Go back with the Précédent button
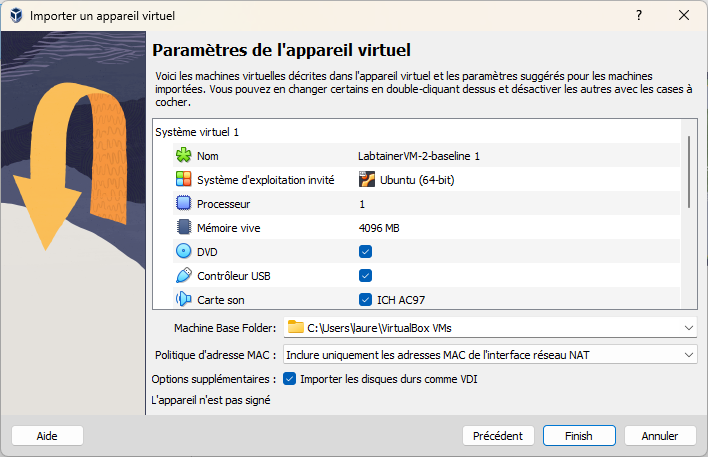Viewport: 708px width, 457px height. coord(498,436)
